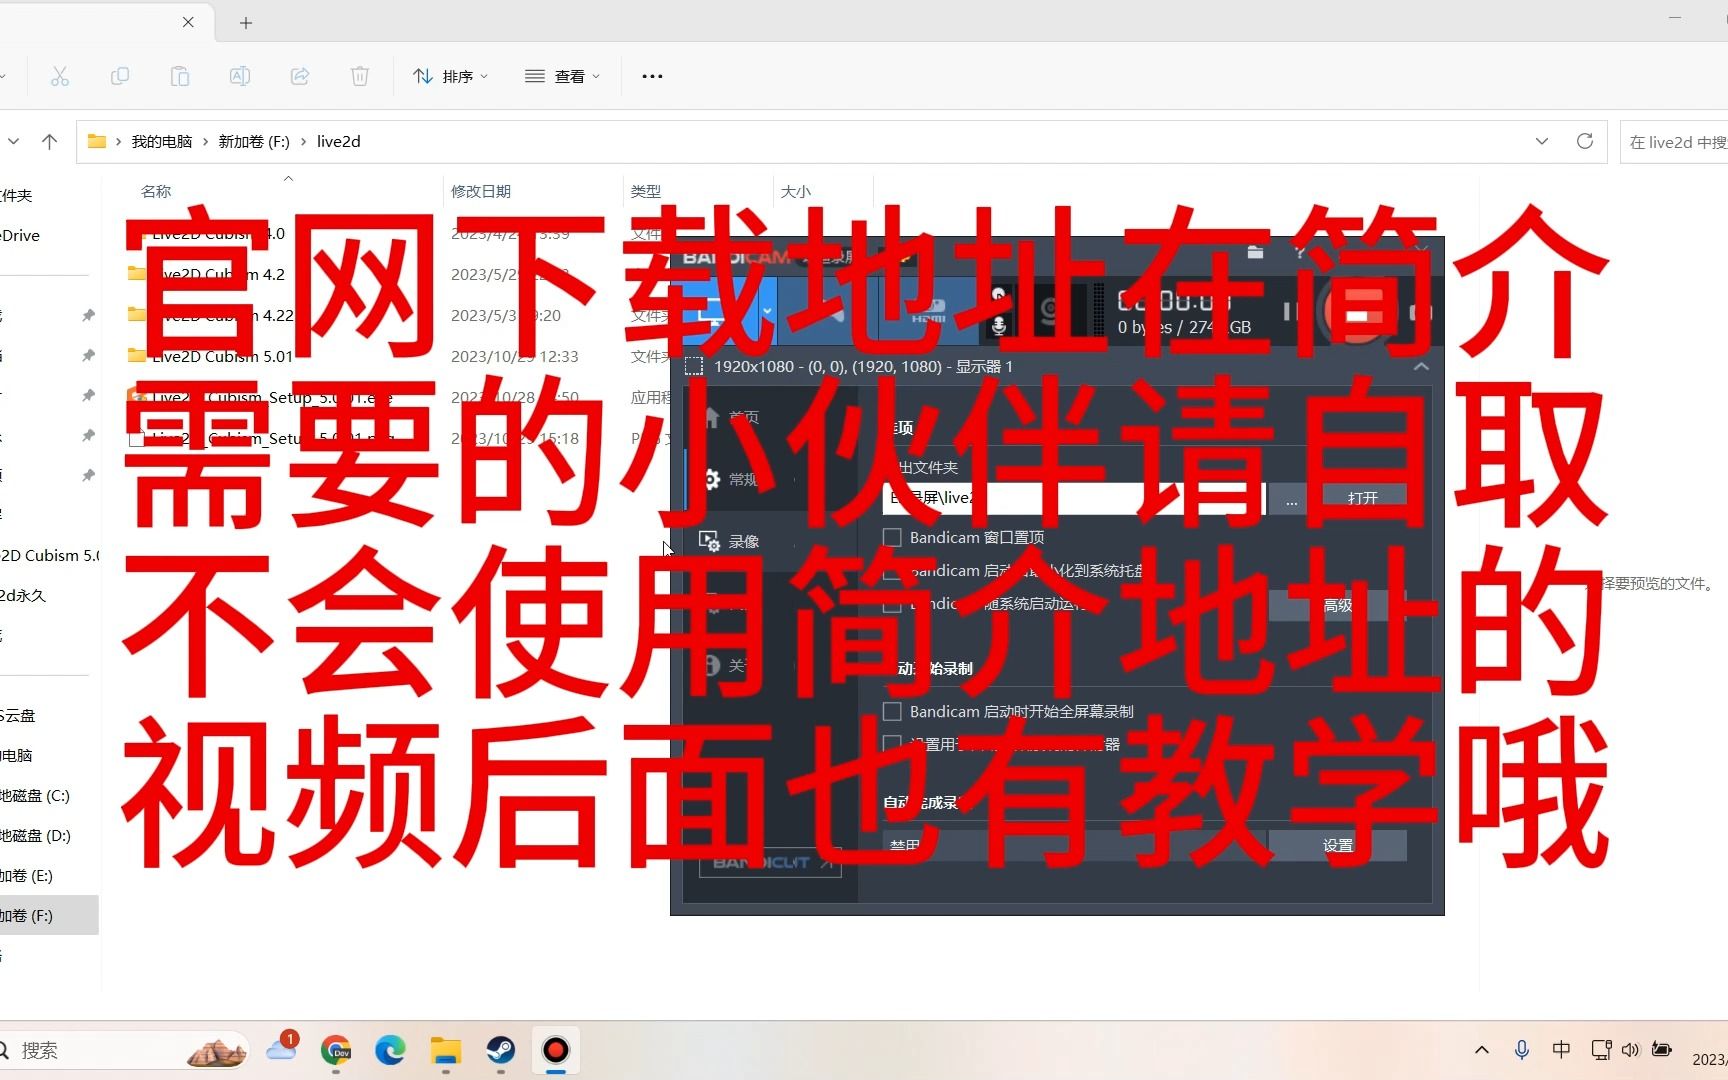Click the Rename icon in Explorer toolbar
This screenshot has width=1728, height=1080.
[240, 76]
